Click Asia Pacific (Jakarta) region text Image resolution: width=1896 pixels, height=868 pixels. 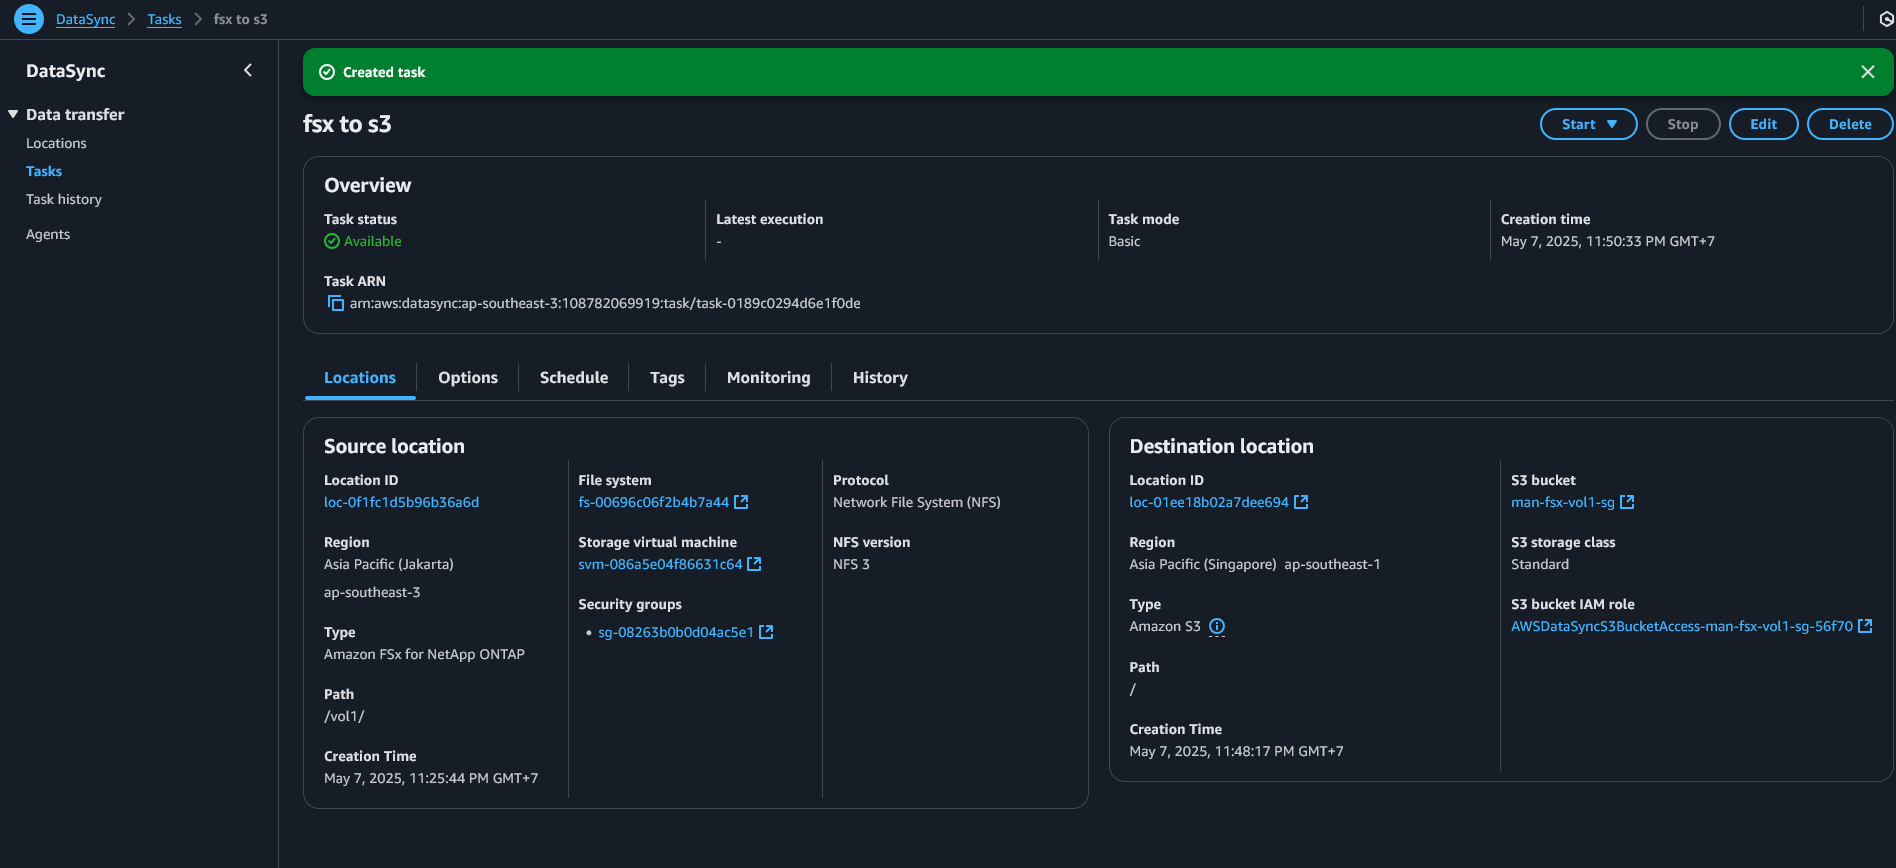(x=389, y=564)
